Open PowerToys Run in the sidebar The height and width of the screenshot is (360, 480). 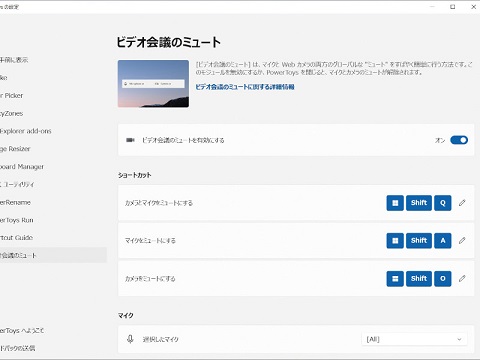(x=17, y=220)
